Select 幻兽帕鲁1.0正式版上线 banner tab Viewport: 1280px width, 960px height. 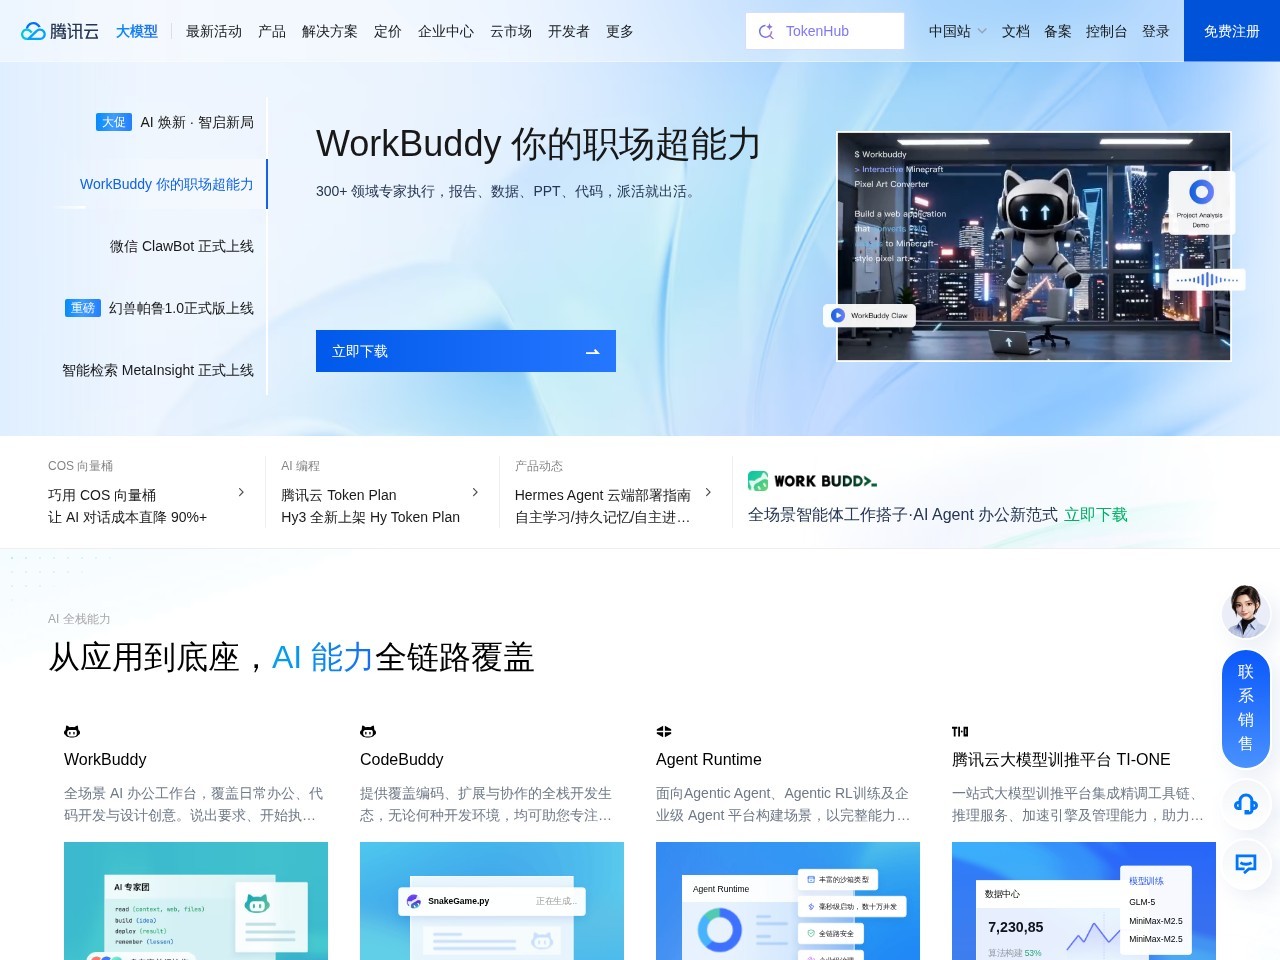(160, 308)
